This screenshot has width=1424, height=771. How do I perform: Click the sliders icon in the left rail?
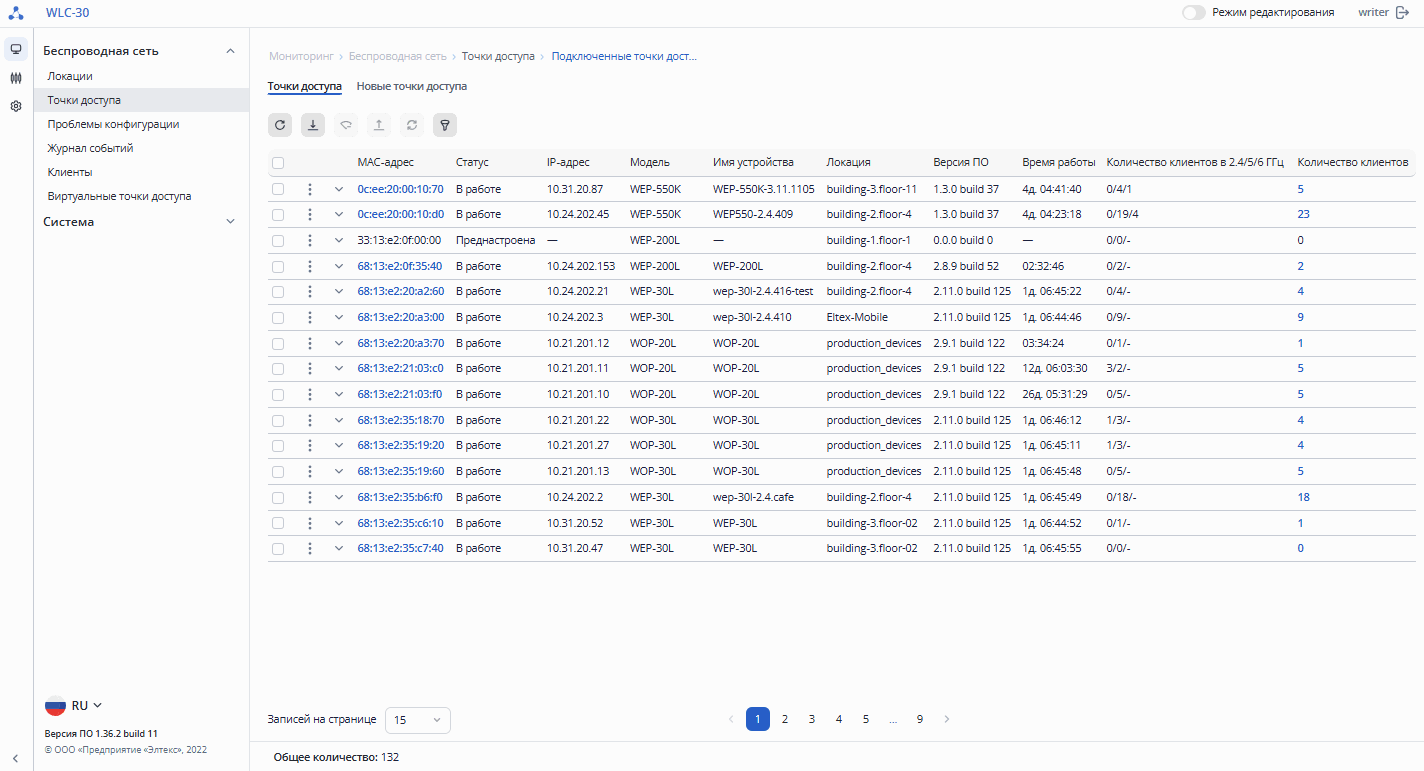point(16,78)
